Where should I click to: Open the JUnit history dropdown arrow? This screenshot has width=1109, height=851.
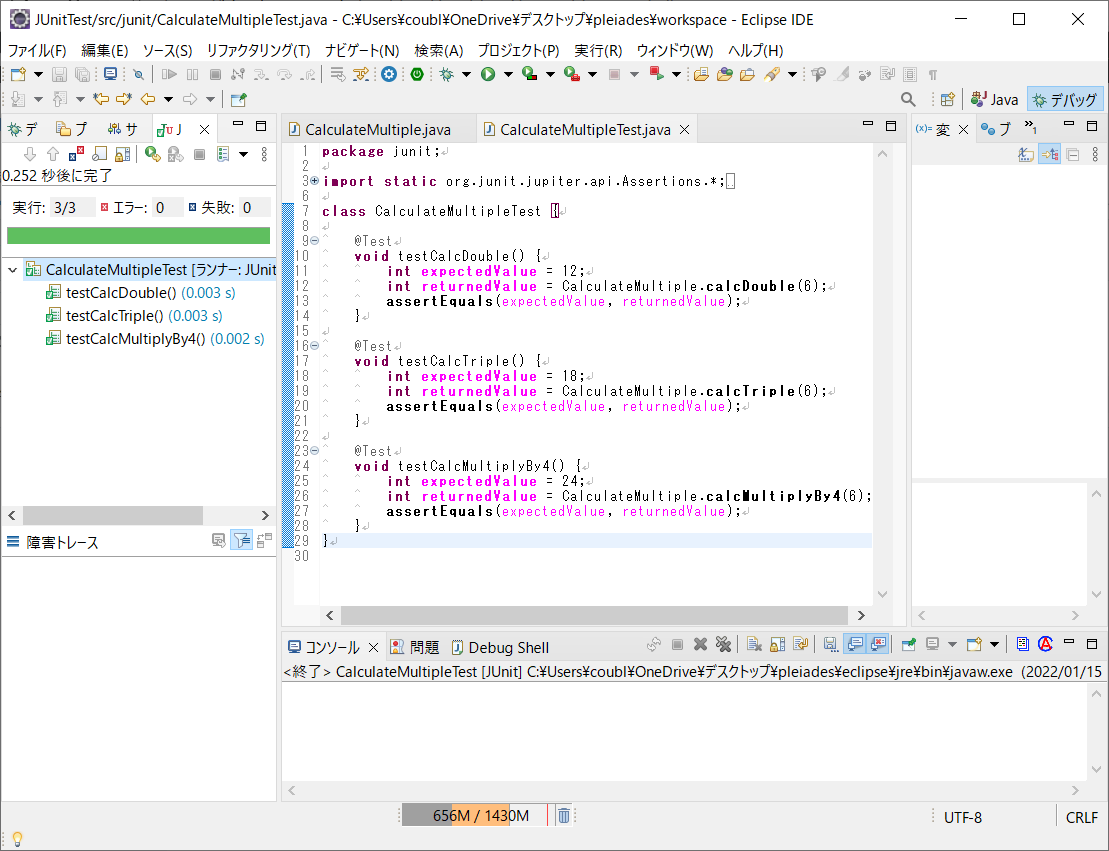[x=243, y=154]
